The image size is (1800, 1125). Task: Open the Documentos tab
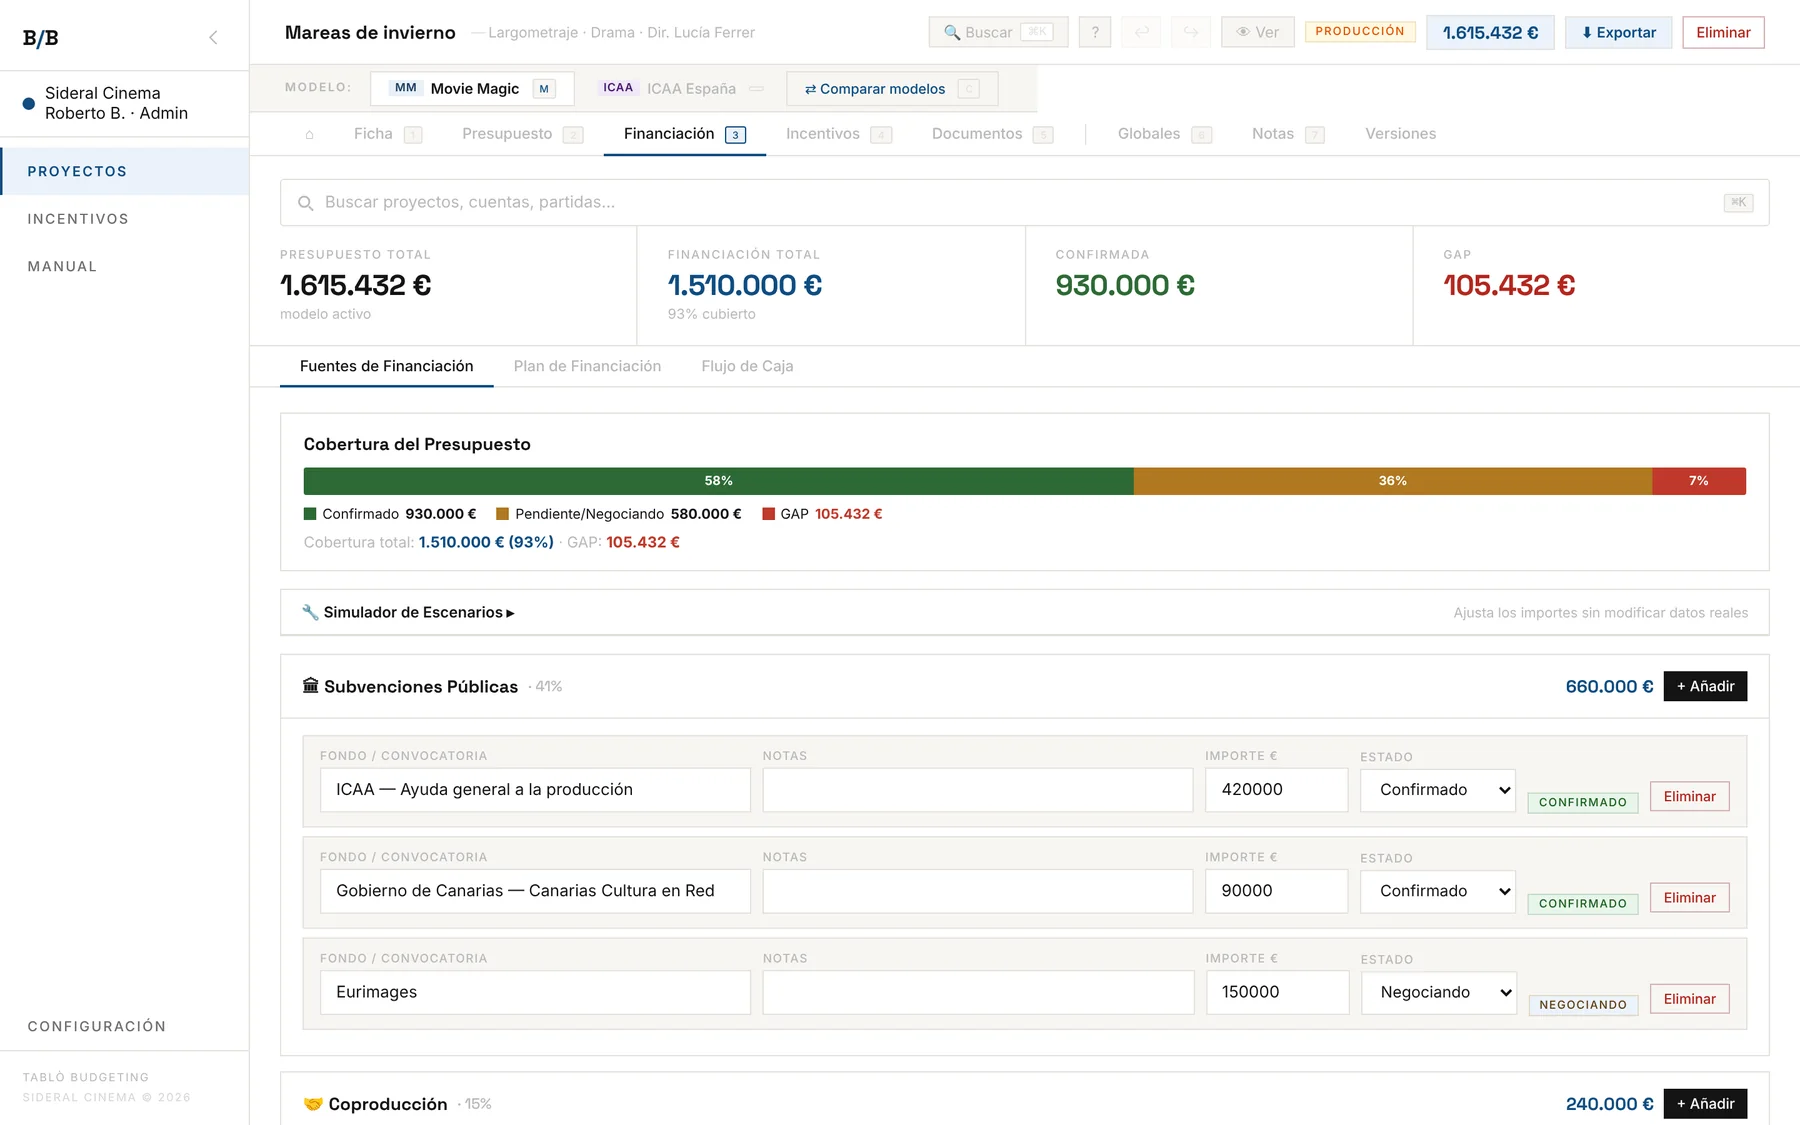point(992,134)
